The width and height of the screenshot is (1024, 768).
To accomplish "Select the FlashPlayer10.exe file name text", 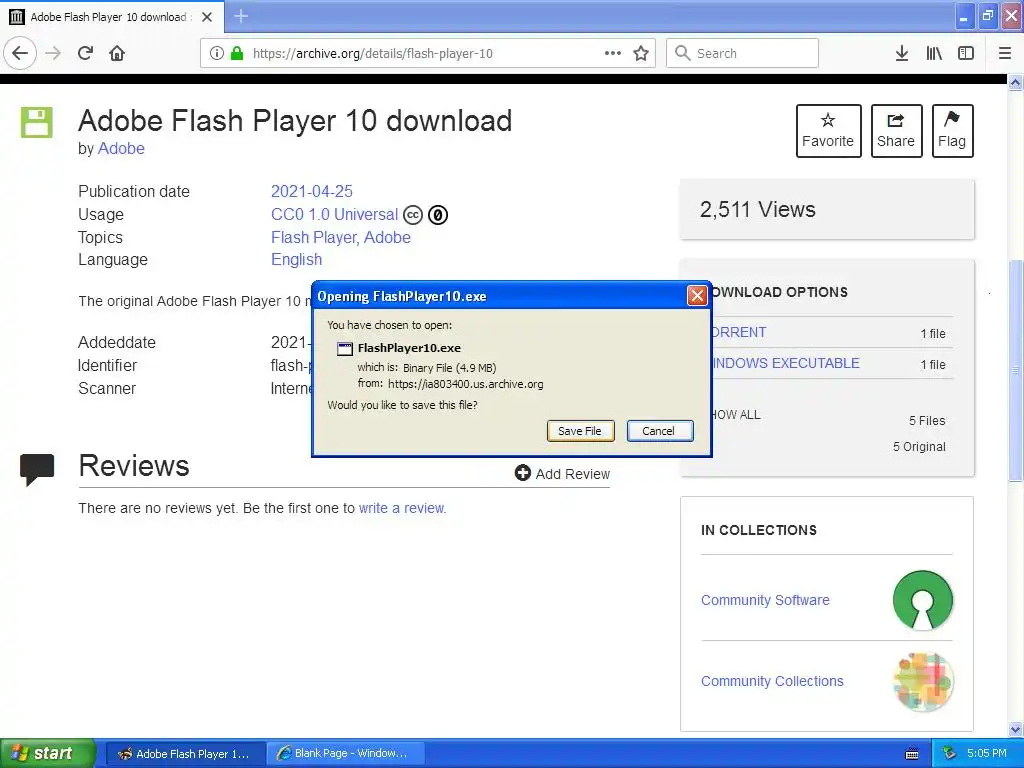I will (x=409, y=348).
